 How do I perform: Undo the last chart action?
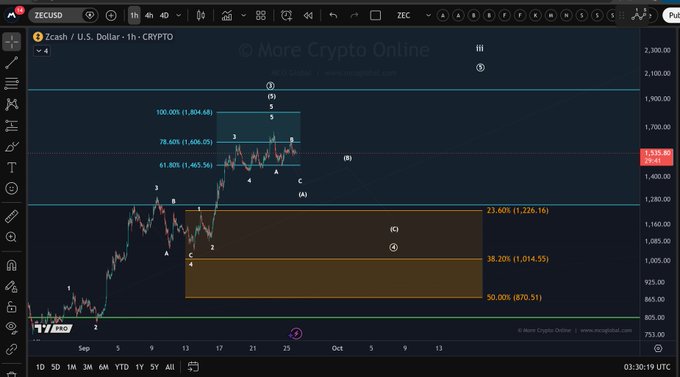[333, 16]
